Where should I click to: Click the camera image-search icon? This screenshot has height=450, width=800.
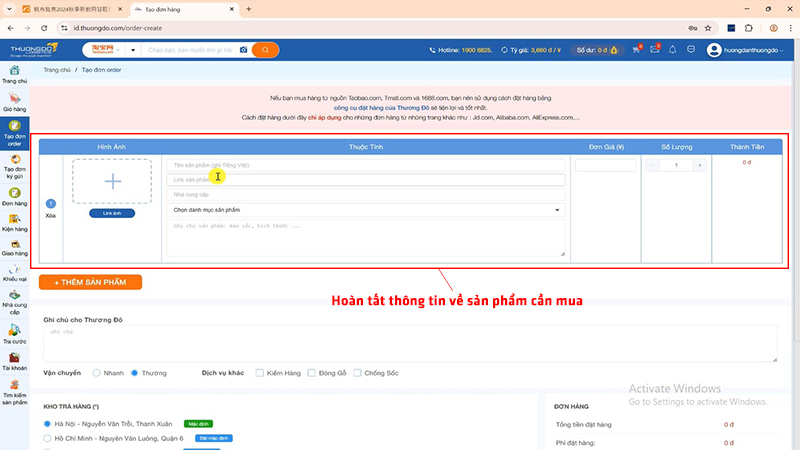tap(243, 49)
